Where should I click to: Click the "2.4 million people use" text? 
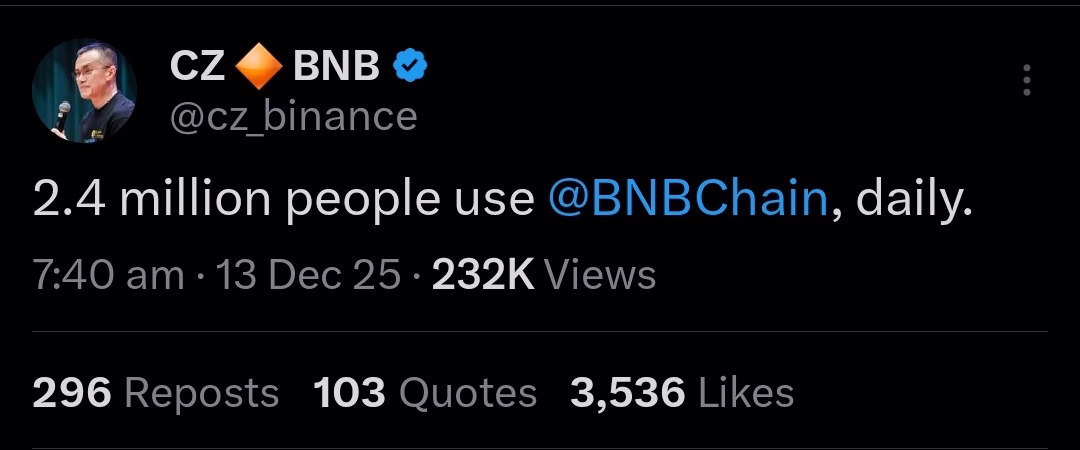pos(283,200)
